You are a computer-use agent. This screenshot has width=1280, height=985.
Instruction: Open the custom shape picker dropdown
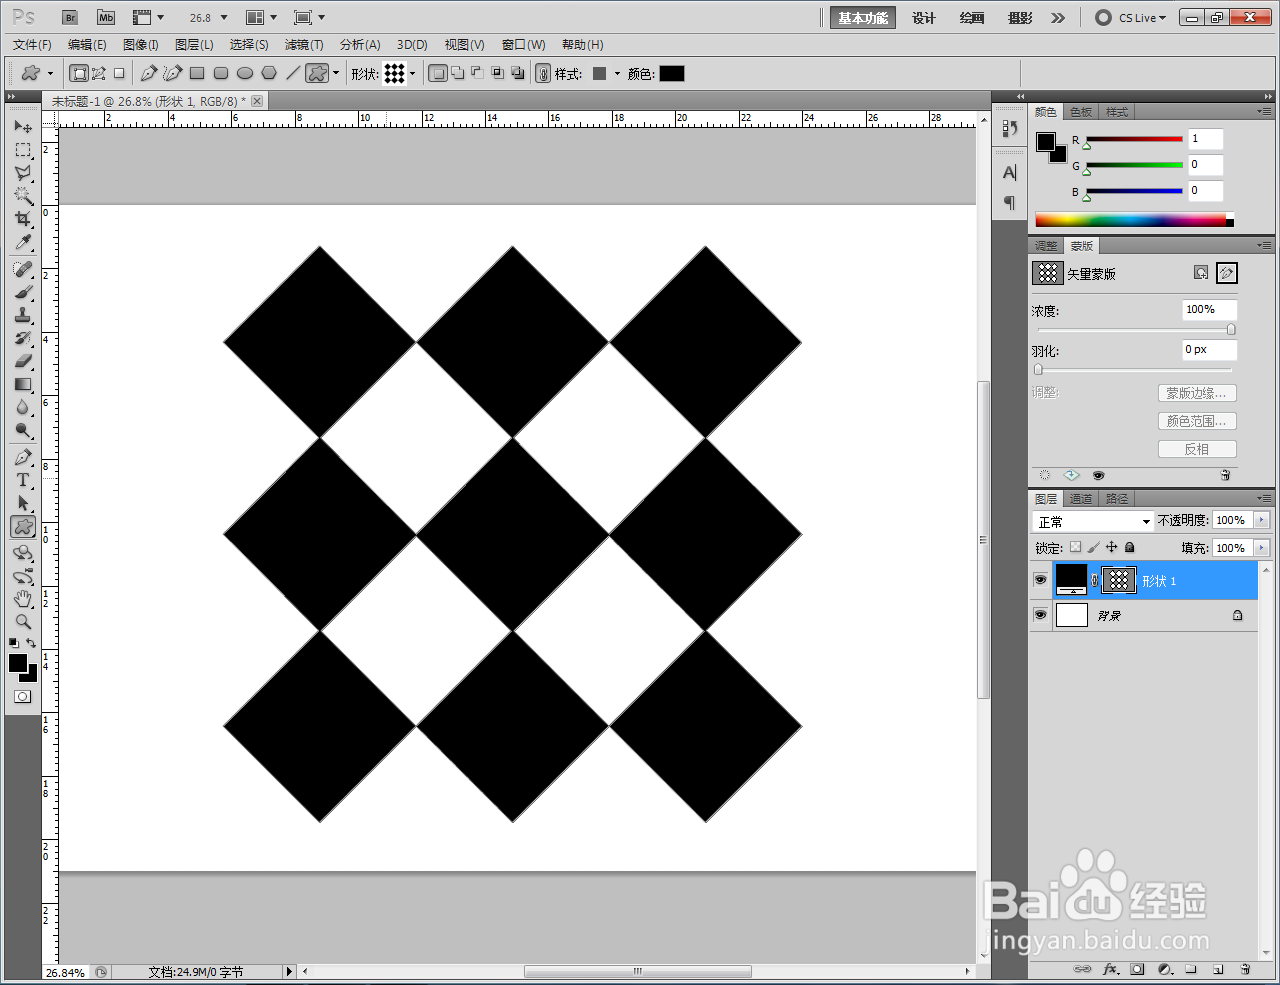coord(412,73)
